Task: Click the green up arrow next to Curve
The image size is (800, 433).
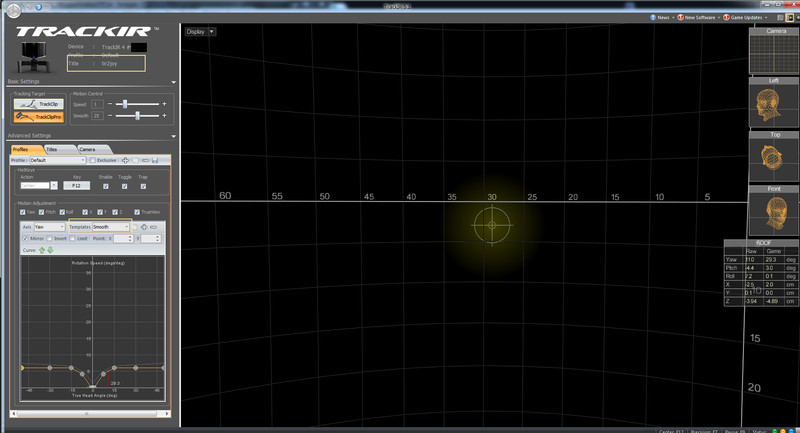Action: (x=42, y=250)
